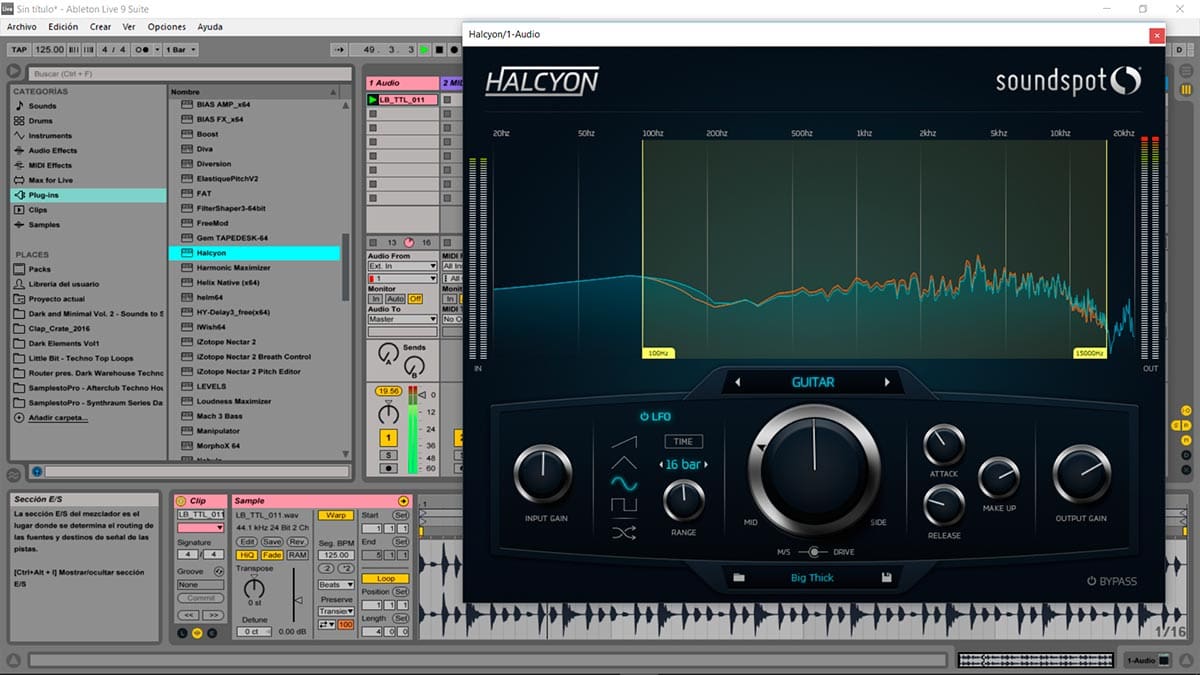This screenshot has width=1200, height=675.
Task: Toggle the Halcyon BYPASS switch
Action: [x=1092, y=582]
